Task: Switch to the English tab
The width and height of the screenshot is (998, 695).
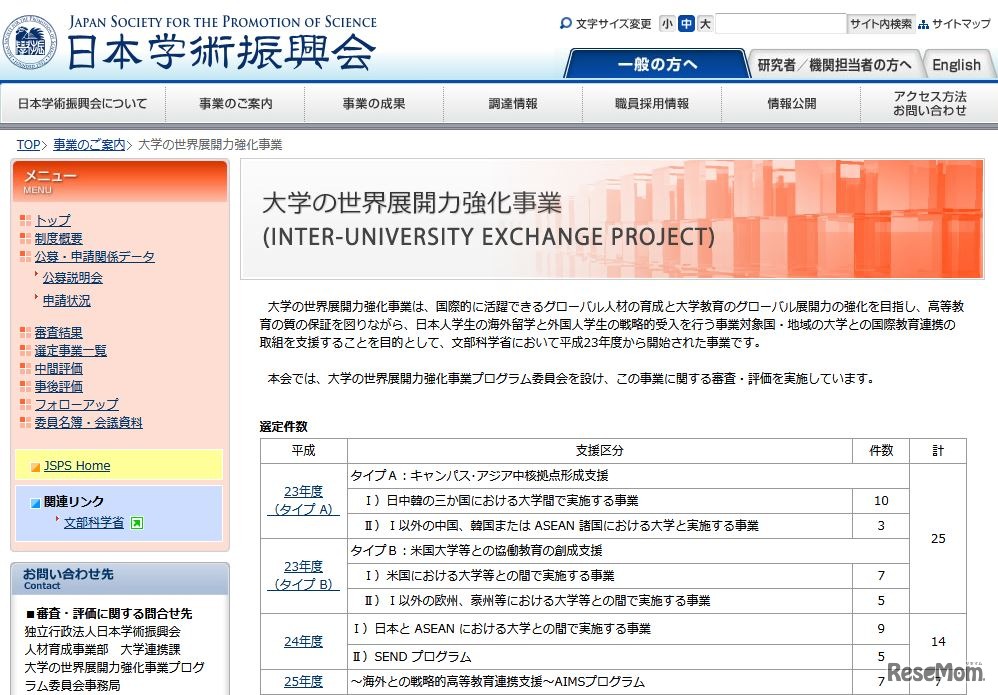Action: [957, 63]
